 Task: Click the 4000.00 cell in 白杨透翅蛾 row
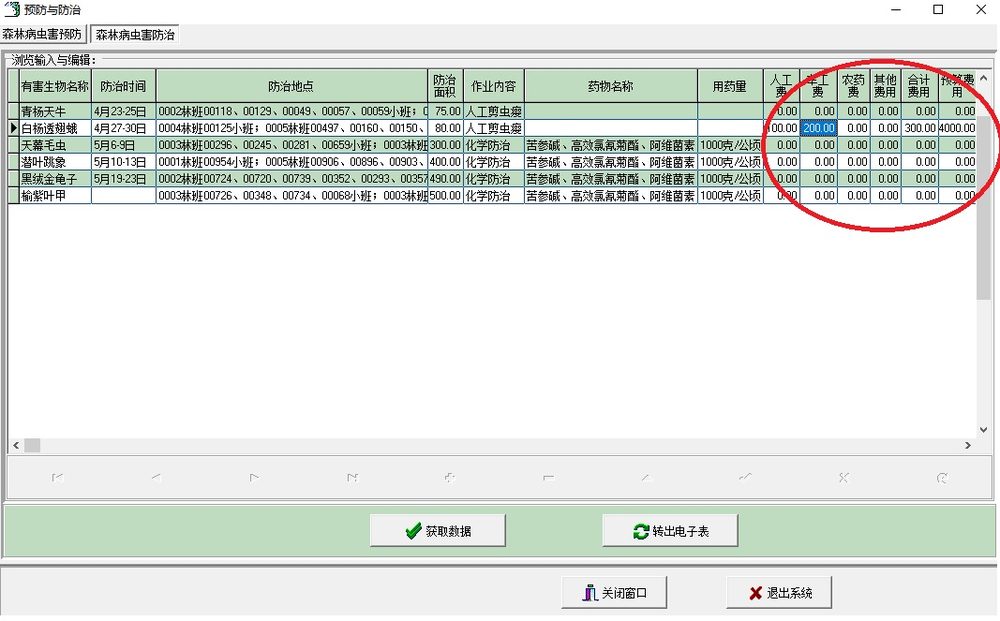point(957,128)
